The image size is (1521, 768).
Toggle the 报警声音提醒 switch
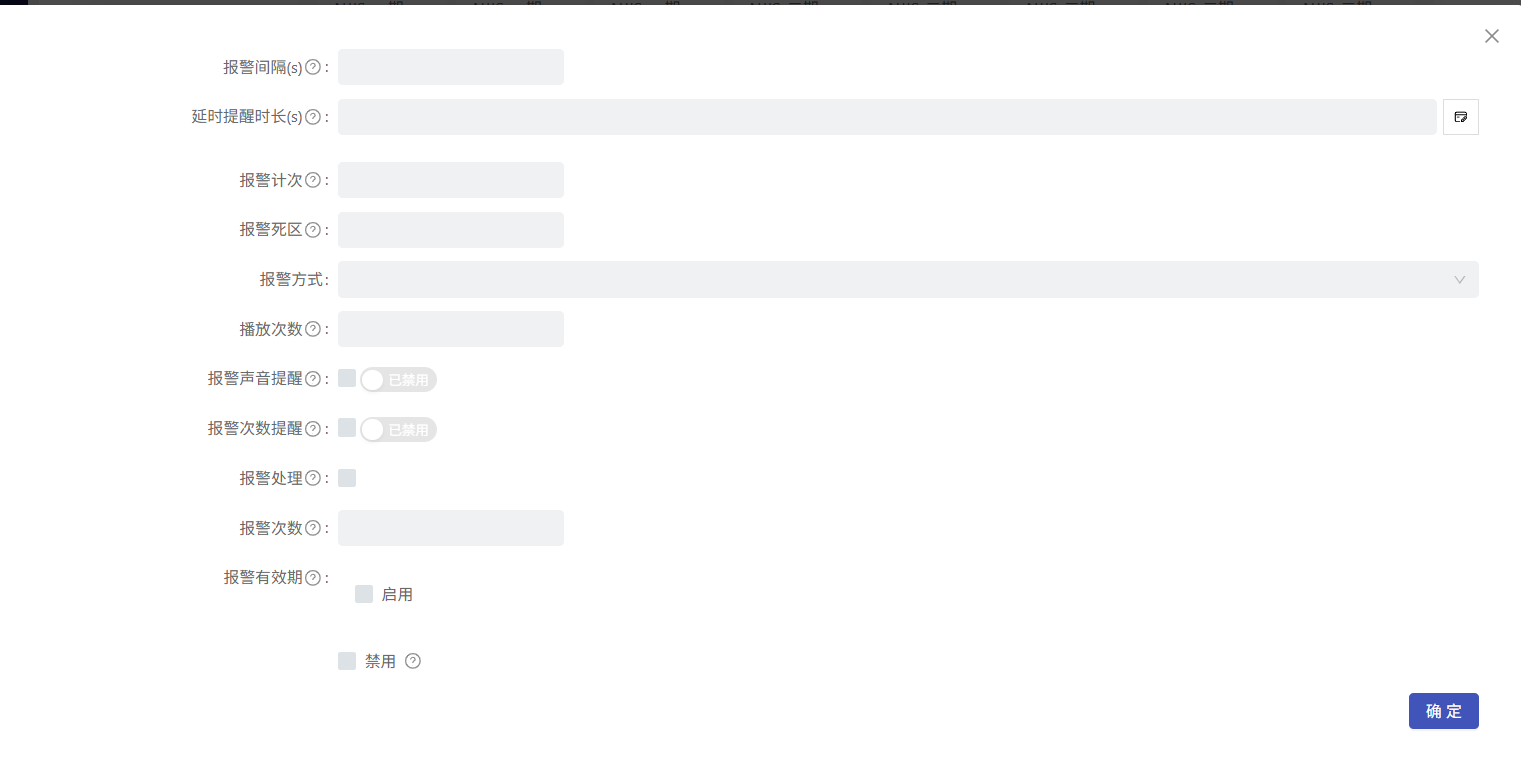click(398, 380)
